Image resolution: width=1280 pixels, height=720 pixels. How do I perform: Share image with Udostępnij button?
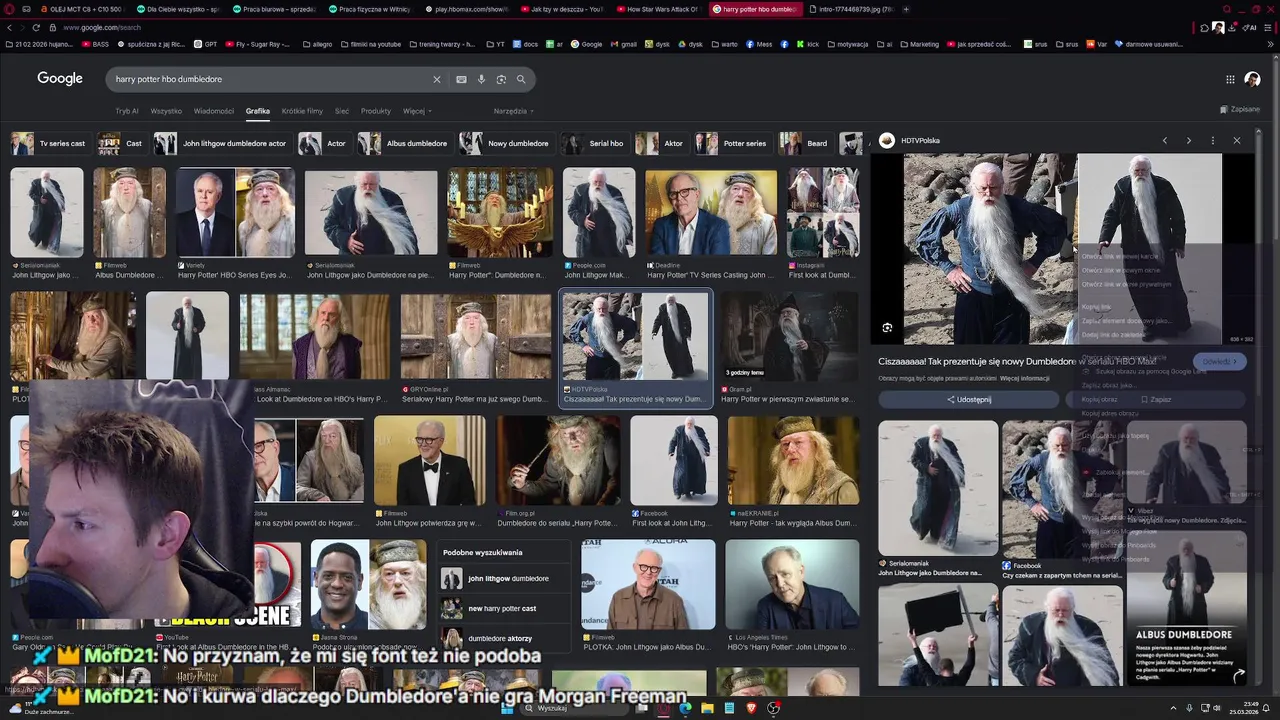[x=968, y=399]
